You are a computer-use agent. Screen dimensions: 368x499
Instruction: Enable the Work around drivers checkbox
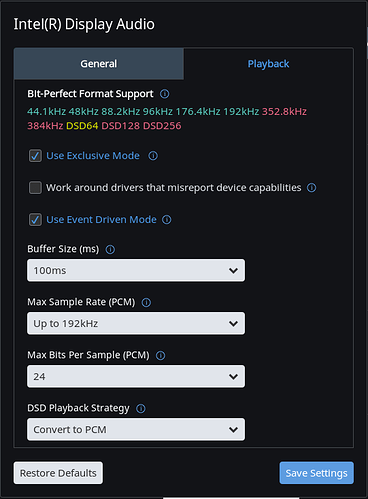pos(35,188)
